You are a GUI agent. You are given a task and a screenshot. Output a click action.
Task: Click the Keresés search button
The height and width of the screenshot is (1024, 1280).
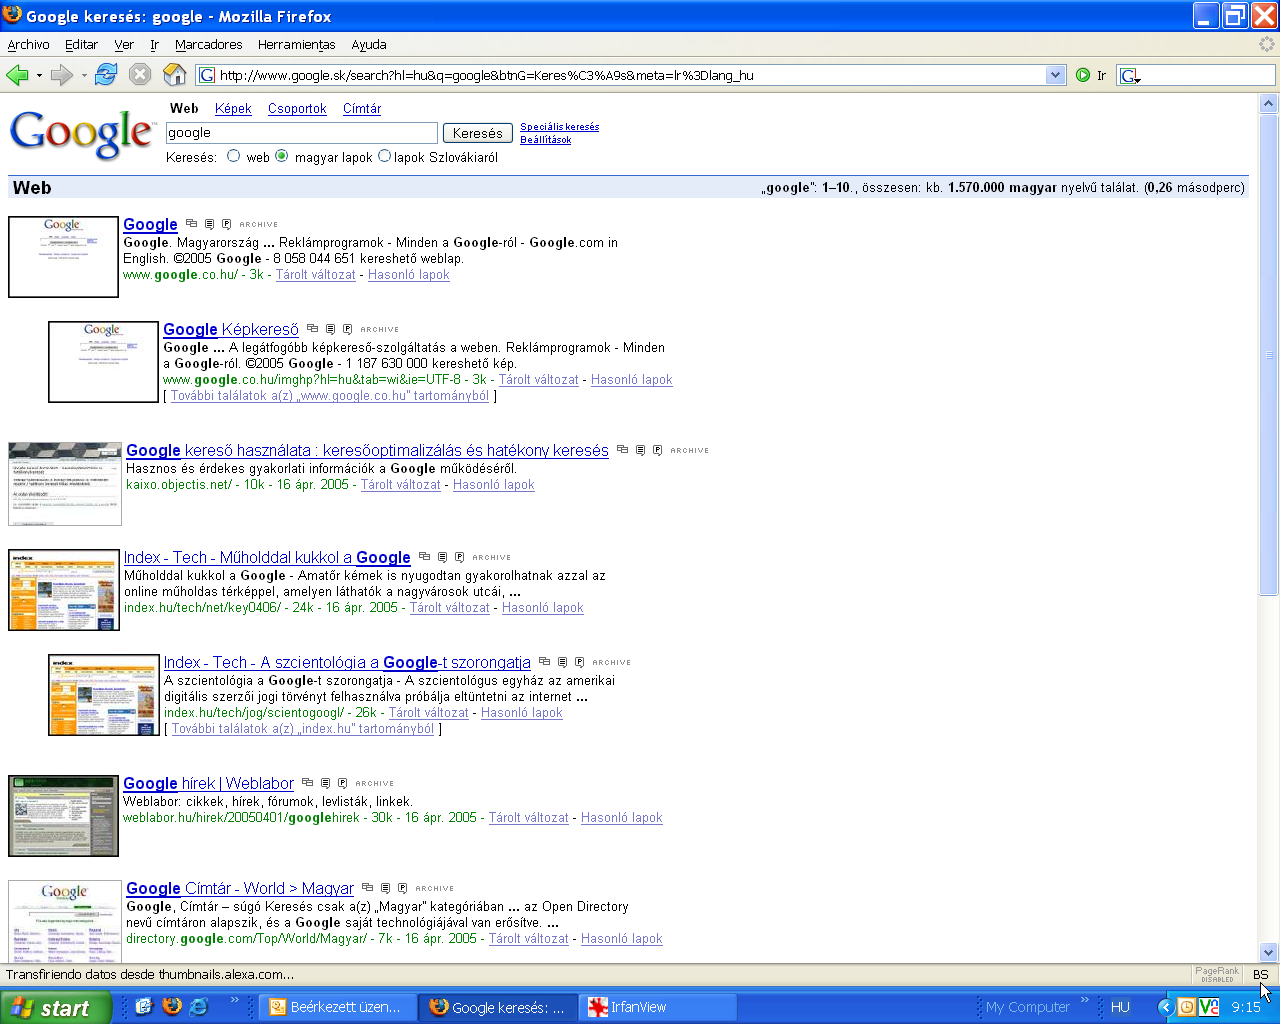[x=478, y=133]
